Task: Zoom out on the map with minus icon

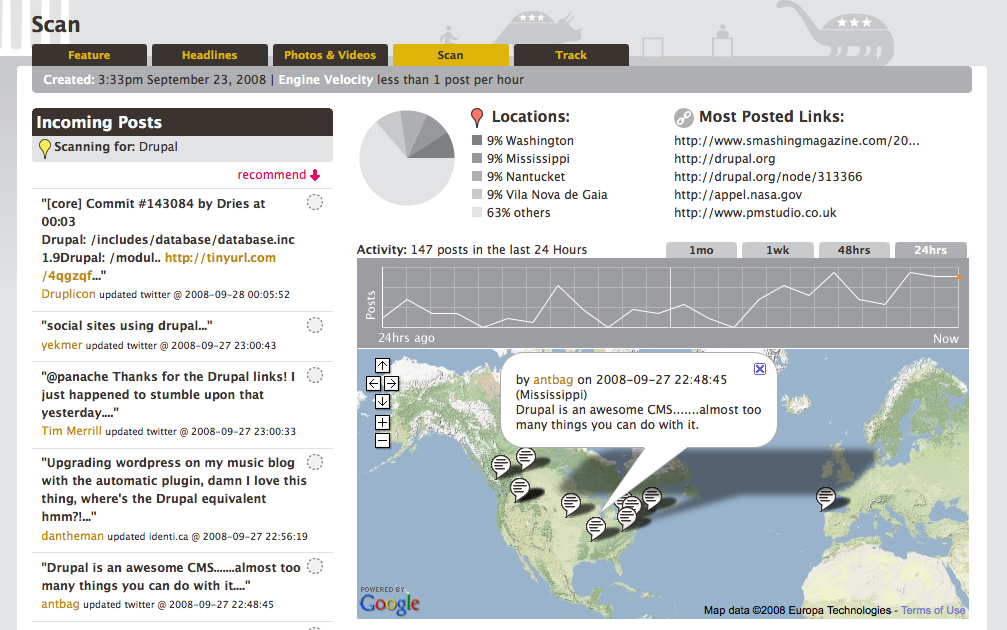Action: (x=381, y=439)
